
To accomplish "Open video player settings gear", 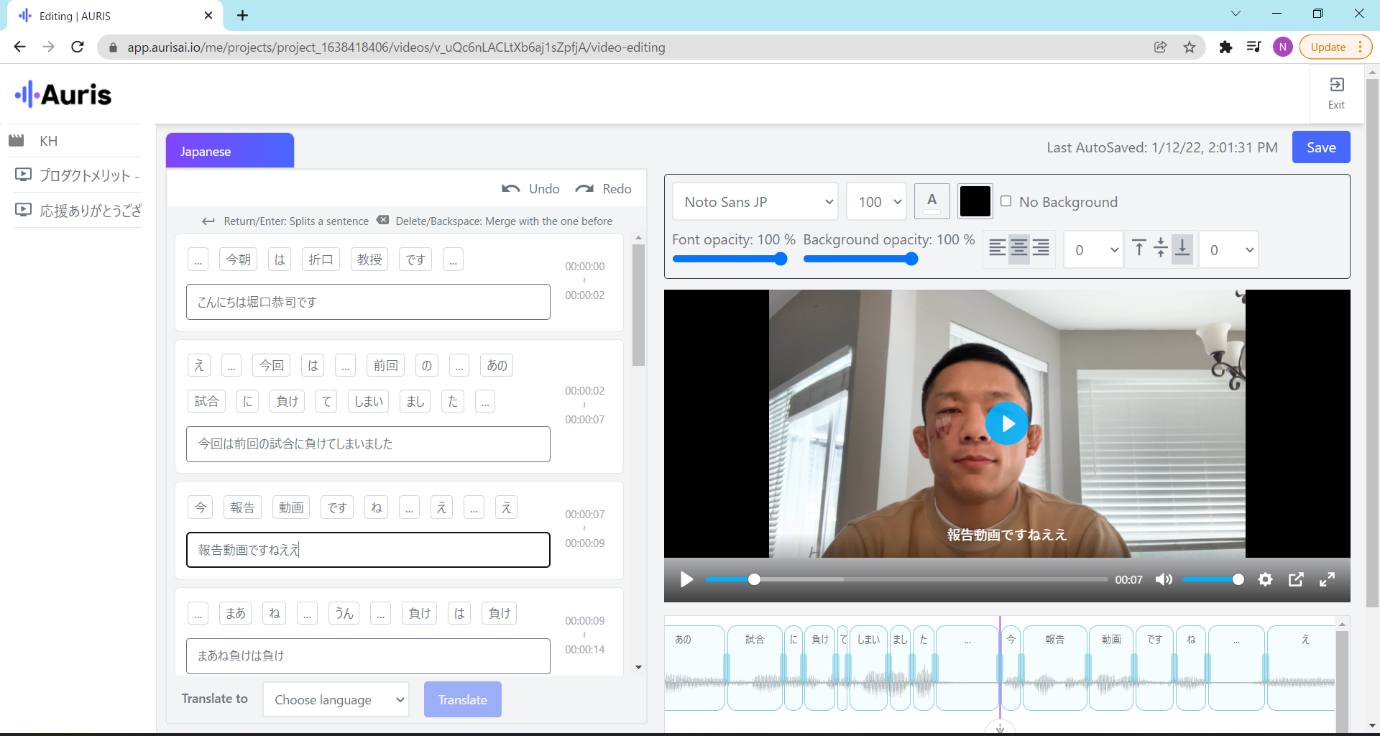I will click(1265, 579).
